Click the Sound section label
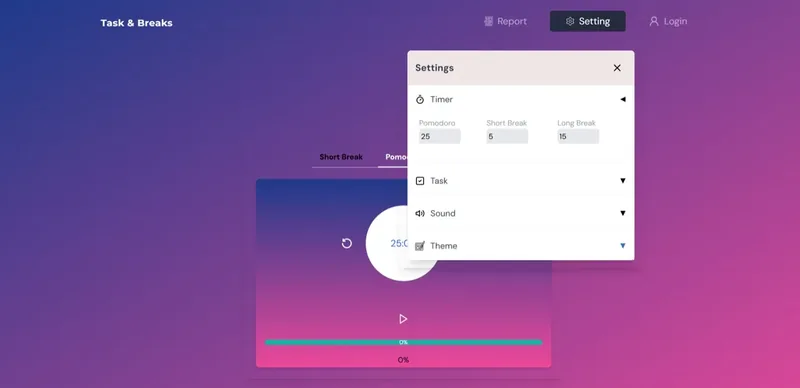Screen dimensions: 800x388 (x=442, y=213)
